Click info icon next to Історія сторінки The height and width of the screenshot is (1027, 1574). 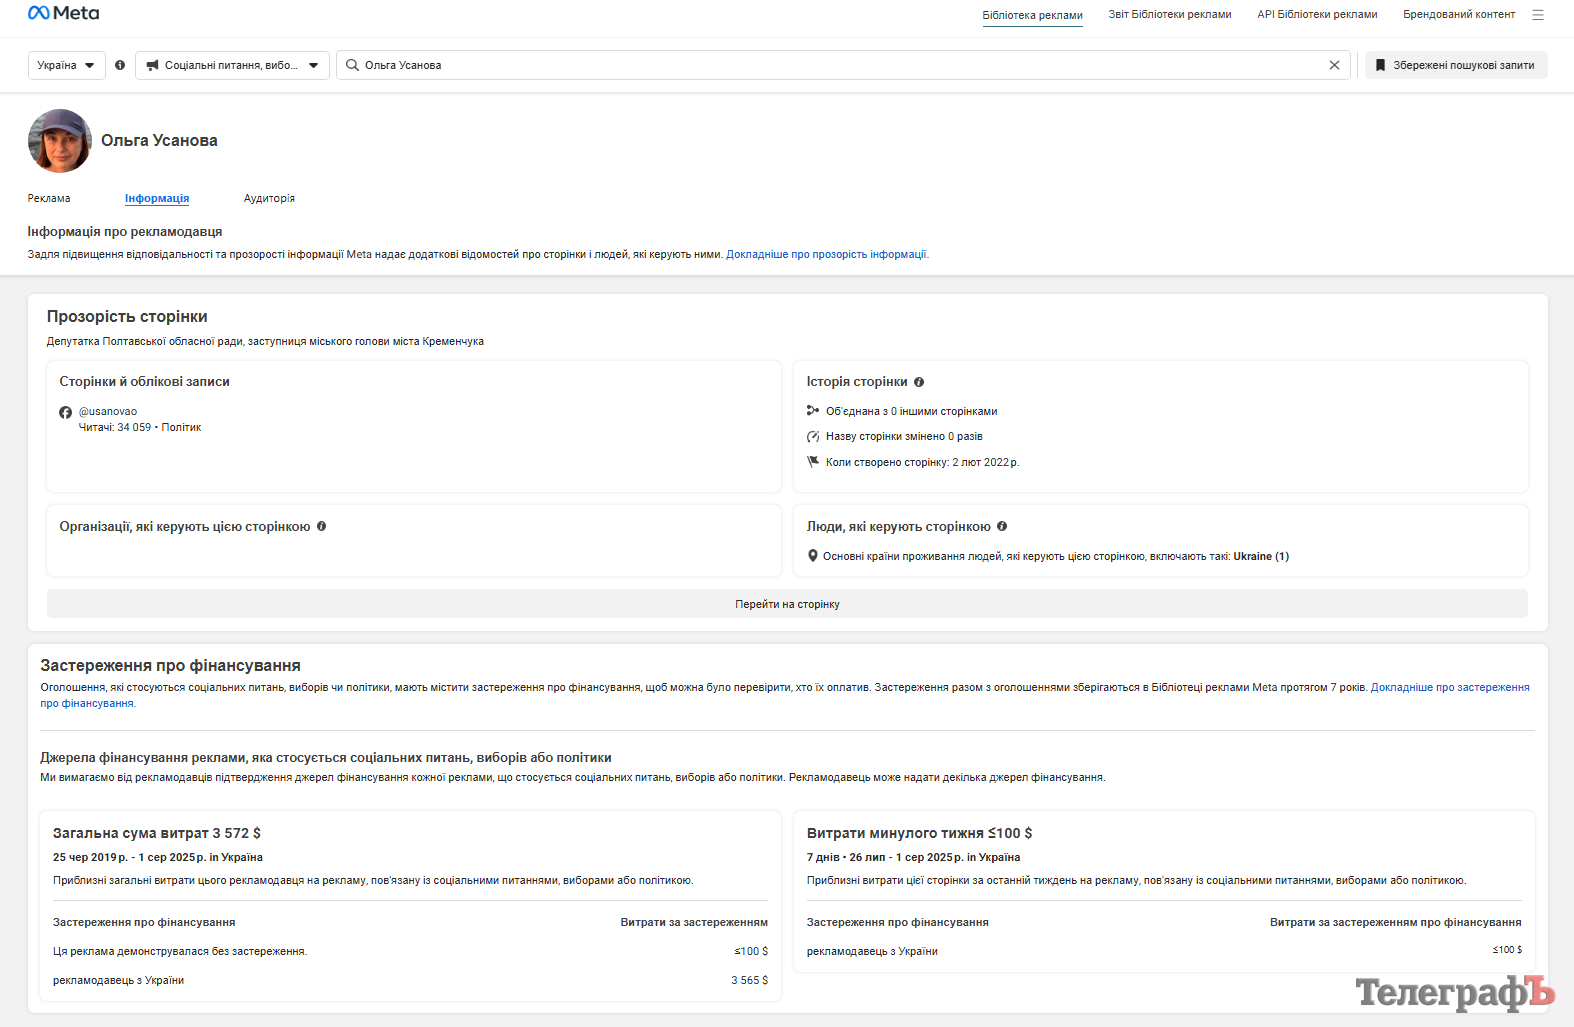[919, 382]
